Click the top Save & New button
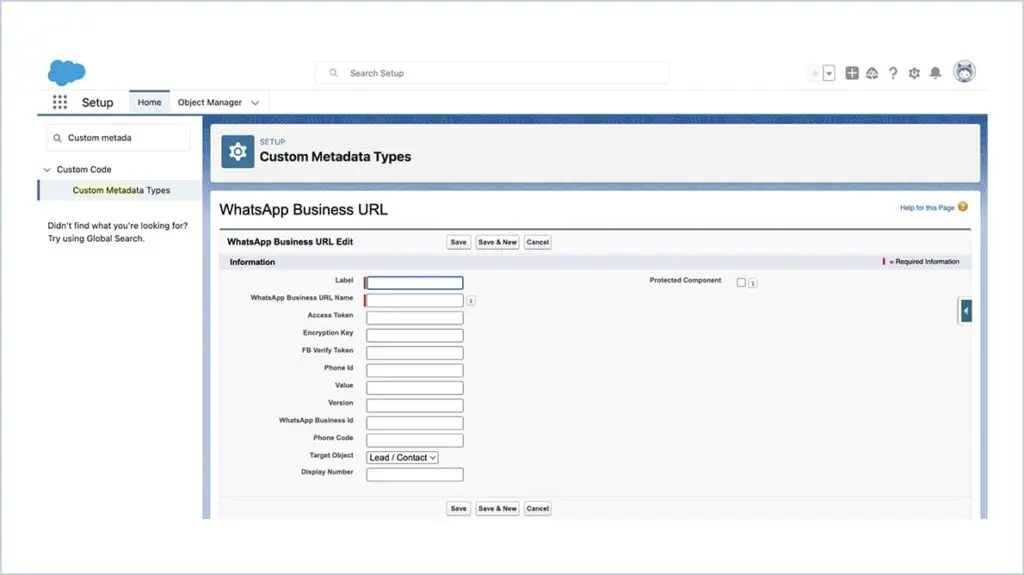Image resolution: width=1024 pixels, height=575 pixels. (498, 242)
